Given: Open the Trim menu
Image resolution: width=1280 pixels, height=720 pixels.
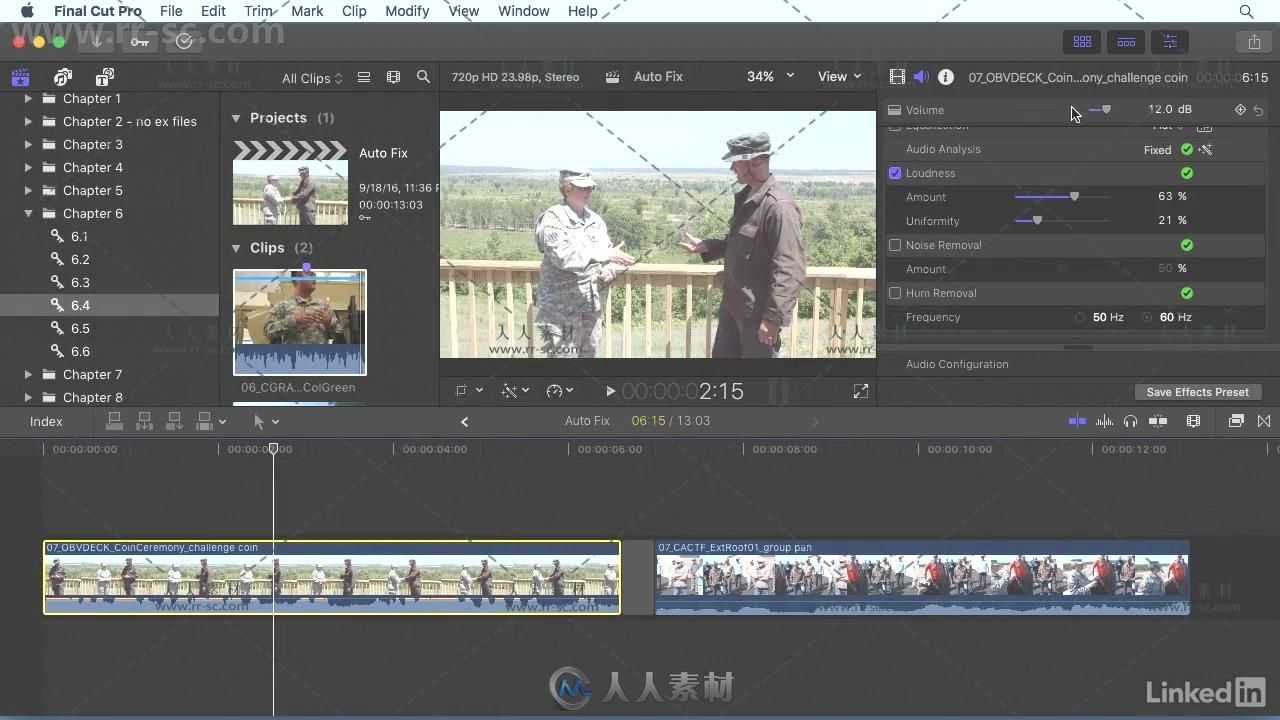Looking at the screenshot, I should 258,11.
